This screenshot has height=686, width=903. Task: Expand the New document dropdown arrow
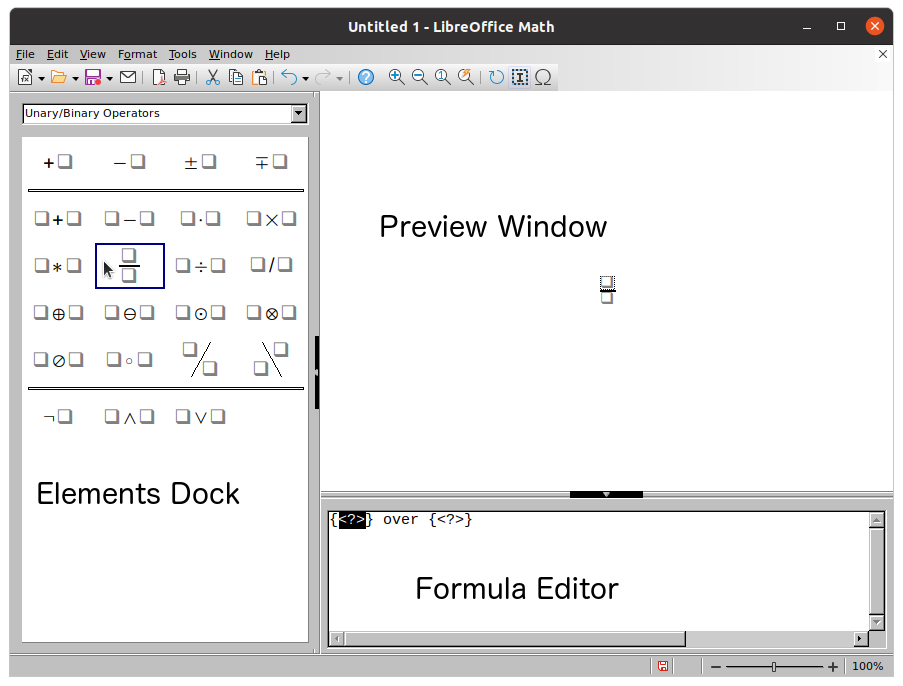tap(40, 77)
